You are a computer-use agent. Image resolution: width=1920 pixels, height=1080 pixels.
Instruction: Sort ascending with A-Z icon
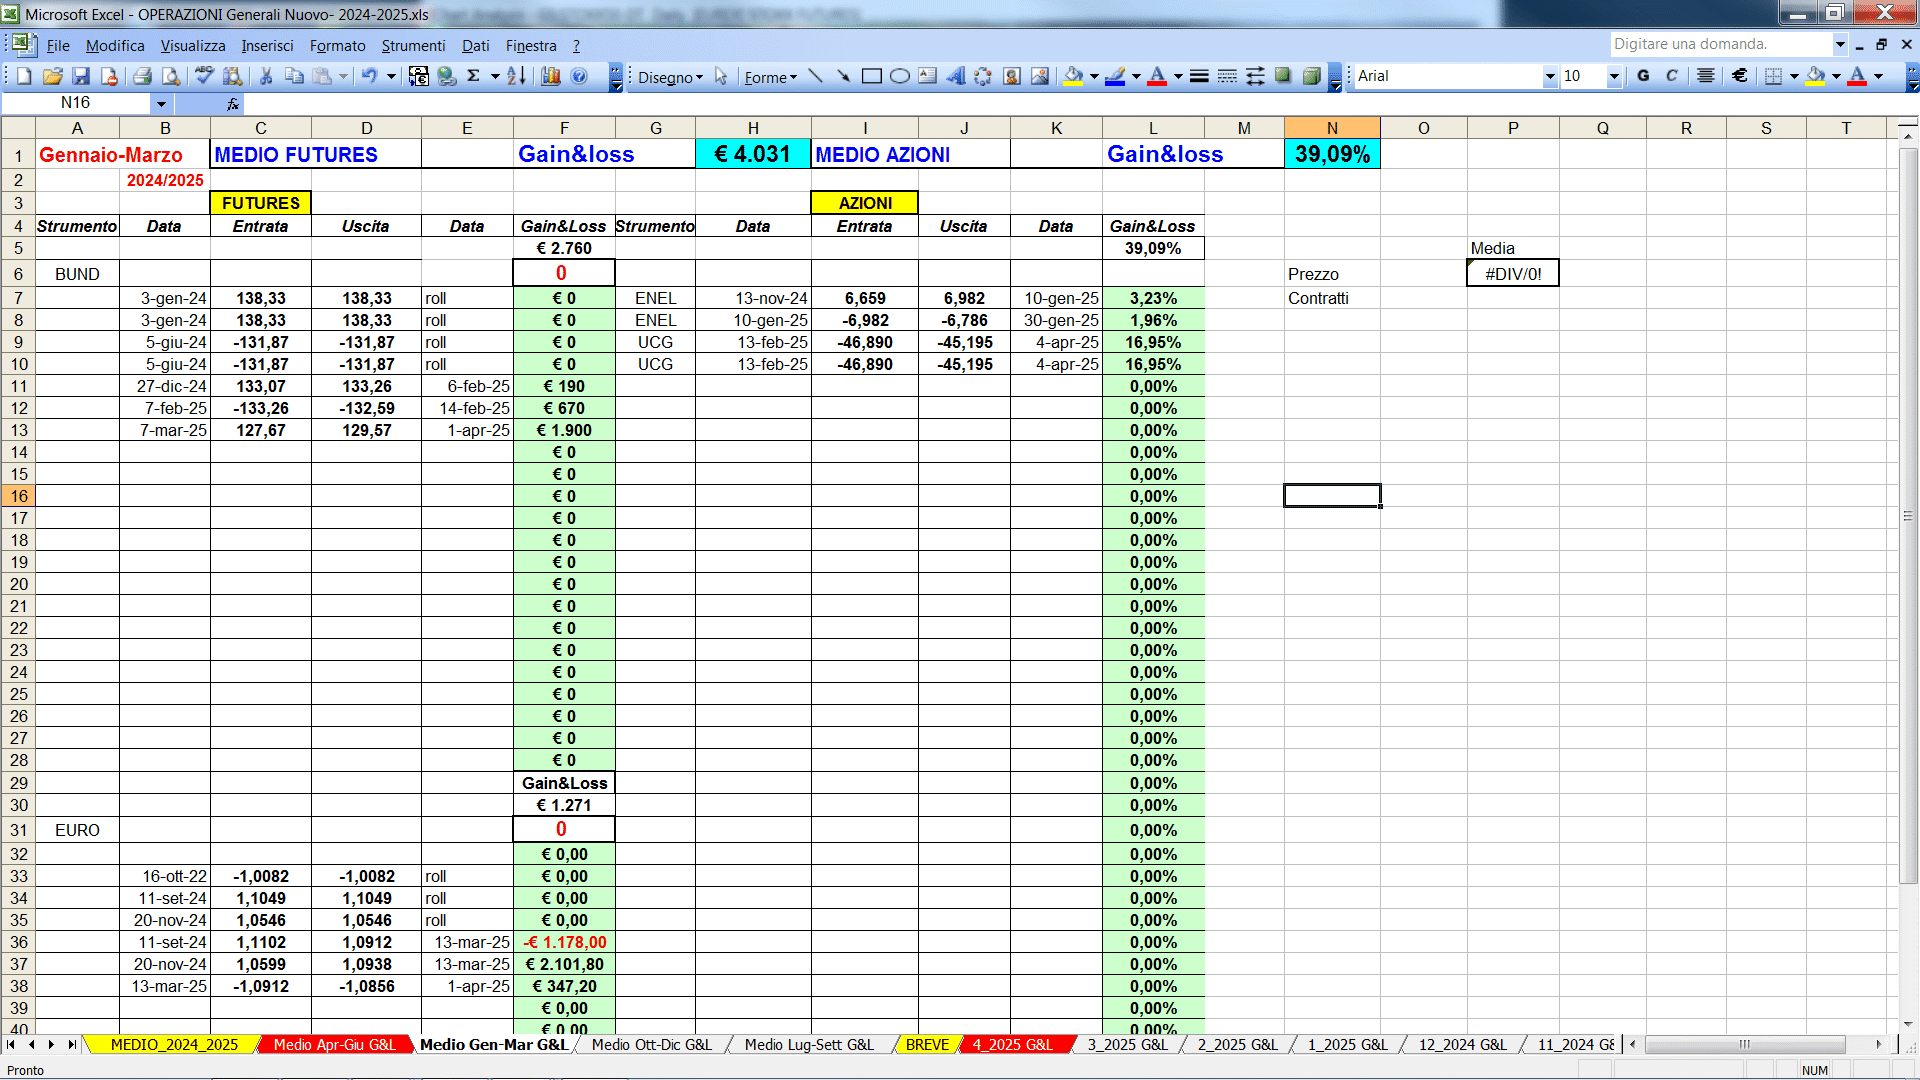point(516,76)
